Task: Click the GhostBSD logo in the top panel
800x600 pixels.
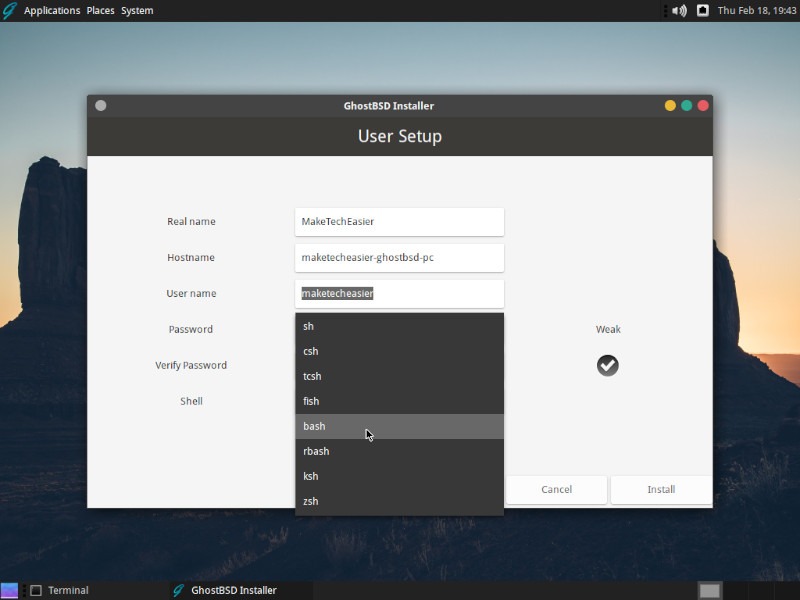Action: coord(10,10)
